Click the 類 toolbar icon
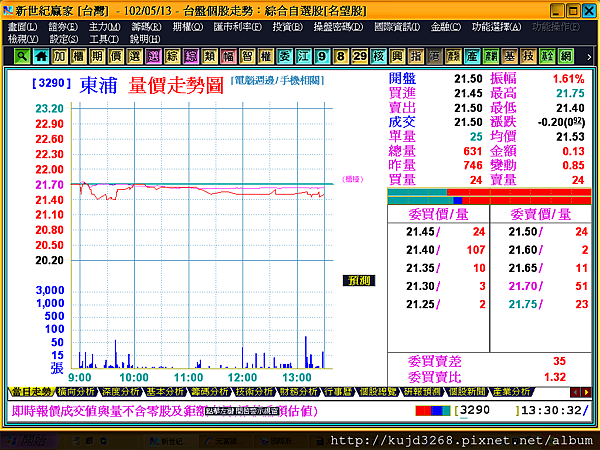Viewport: 600px width, 450px height. [210, 56]
